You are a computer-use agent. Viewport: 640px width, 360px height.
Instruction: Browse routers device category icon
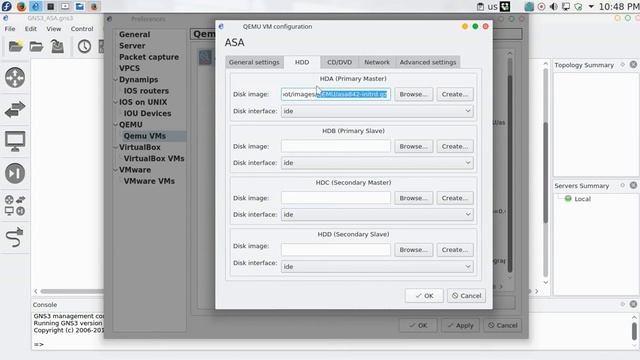[15, 78]
